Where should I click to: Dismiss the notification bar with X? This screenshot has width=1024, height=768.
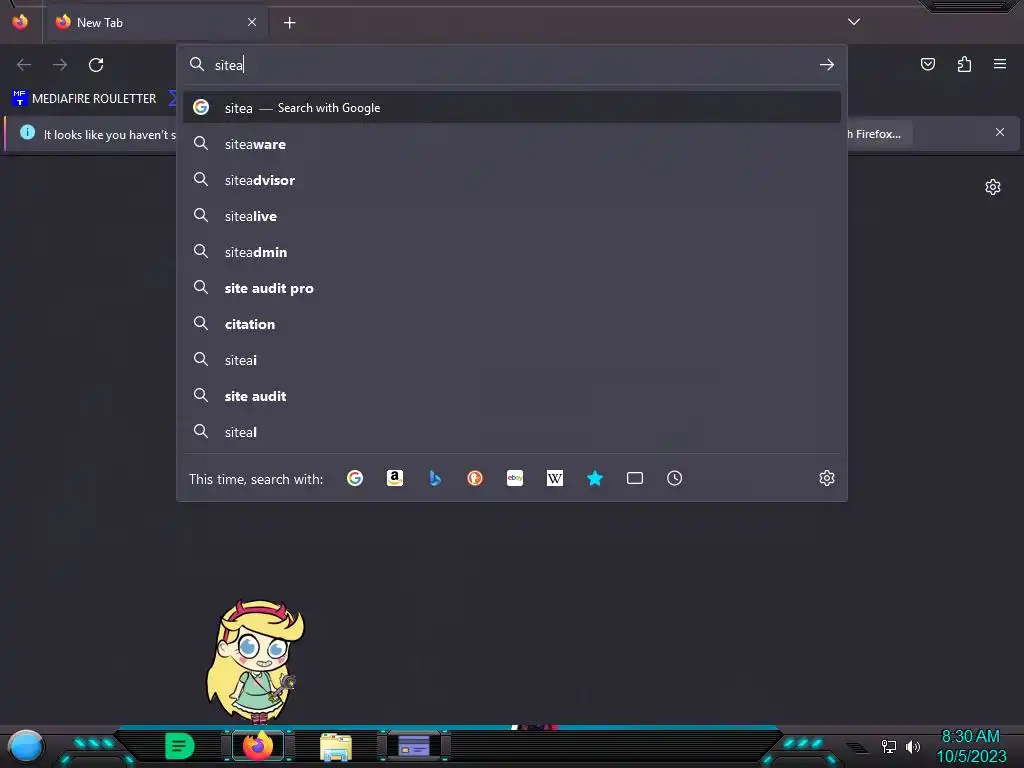click(1000, 133)
